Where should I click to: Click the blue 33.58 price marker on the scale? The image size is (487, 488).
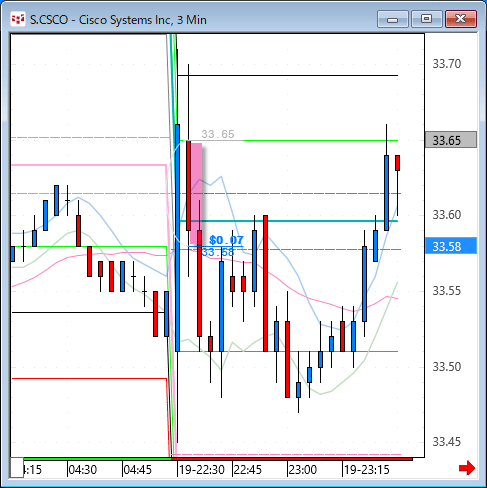pyautogui.click(x=451, y=246)
